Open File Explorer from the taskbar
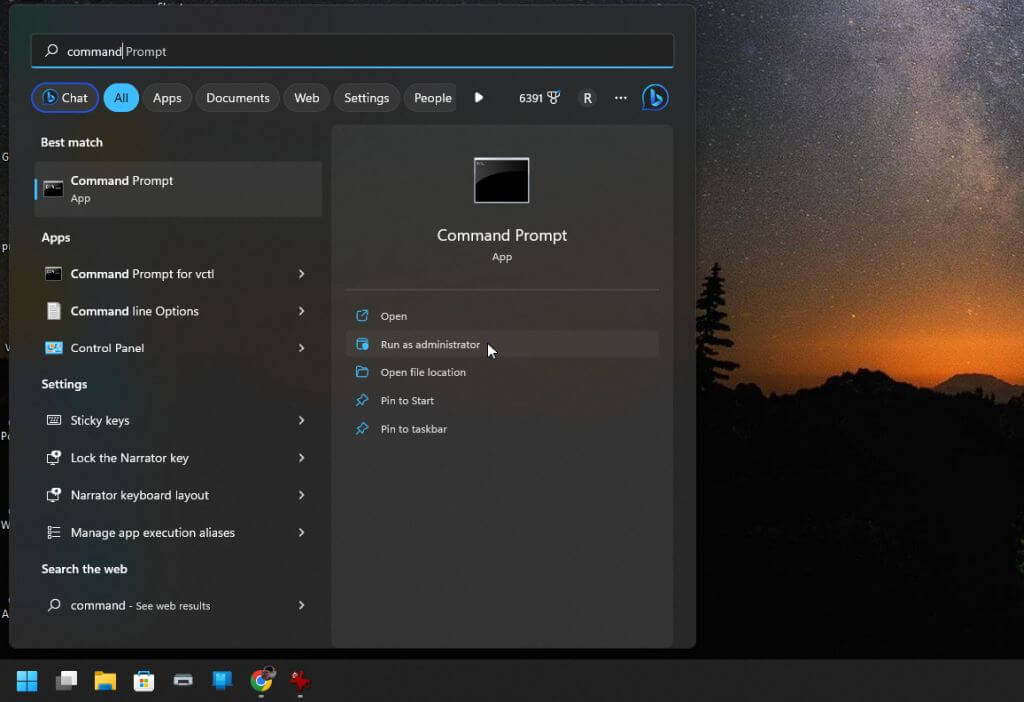Viewport: 1024px width, 702px height. click(105, 681)
